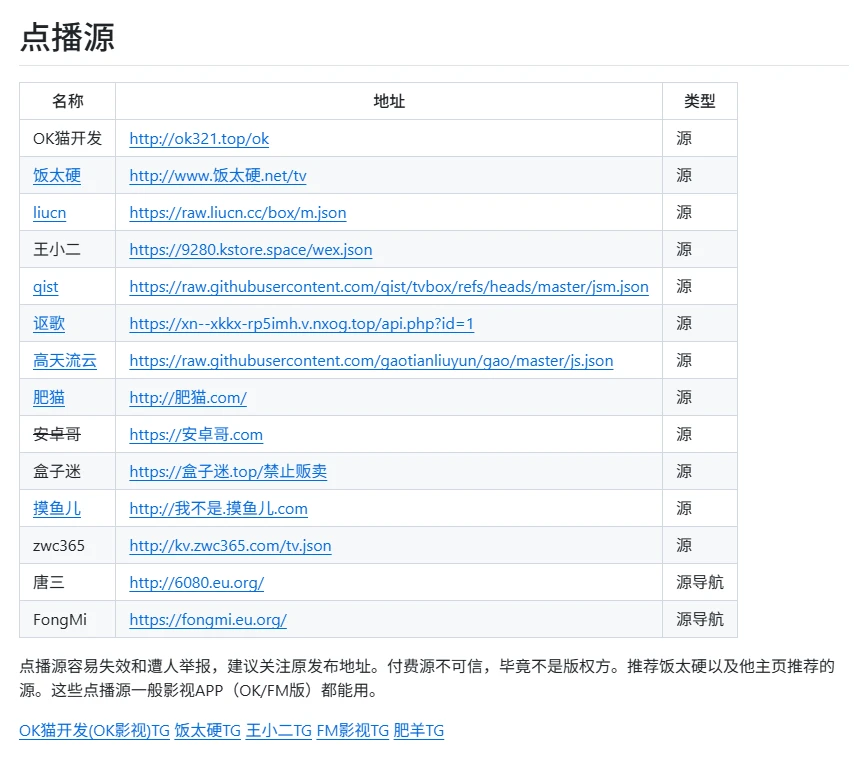Open the fongmi.eu.org address link
The image size is (854, 757).
(208, 620)
